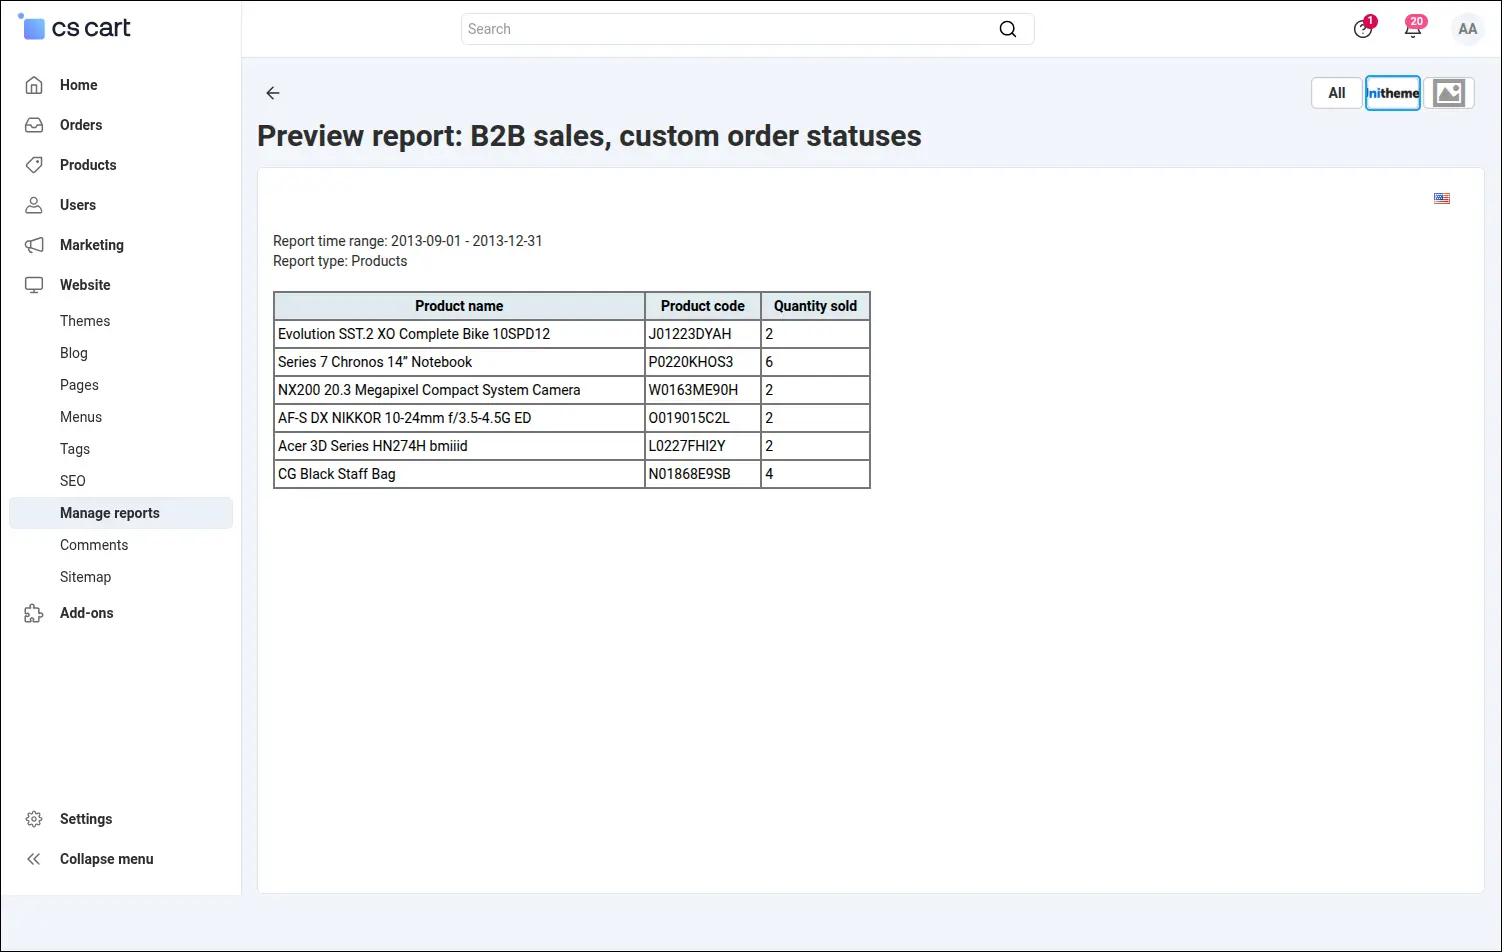Collapse the Website menu label
The height and width of the screenshot is (952, 1502).
[x=85, y=285]
